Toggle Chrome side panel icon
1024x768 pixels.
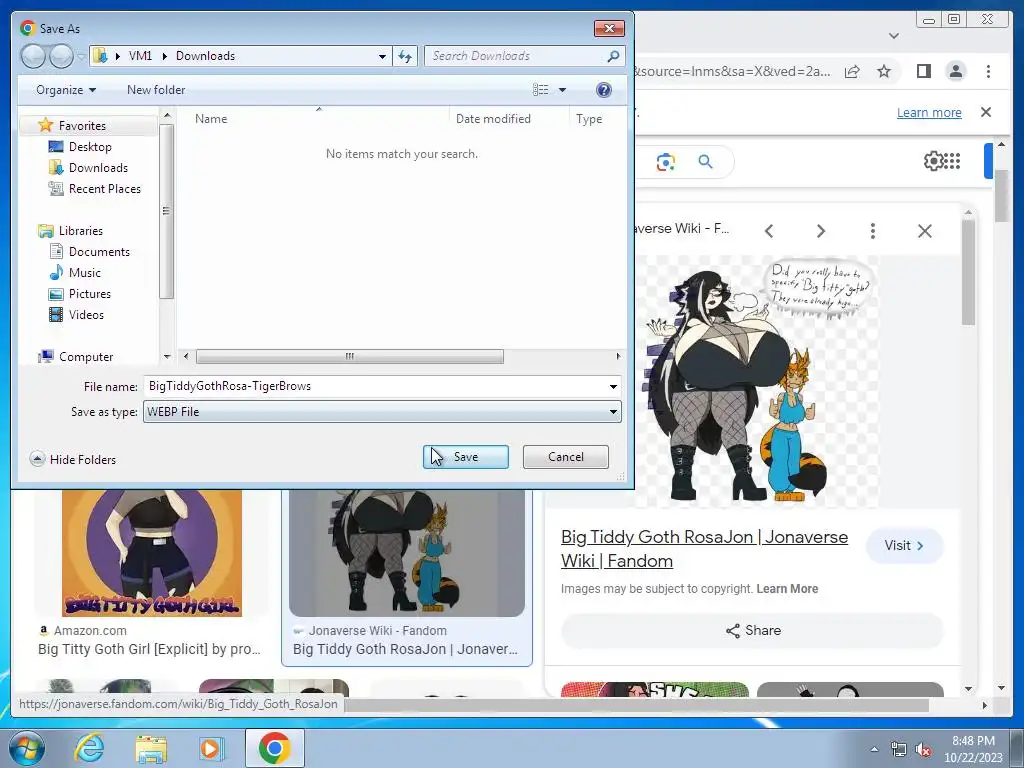click(923, 71)
